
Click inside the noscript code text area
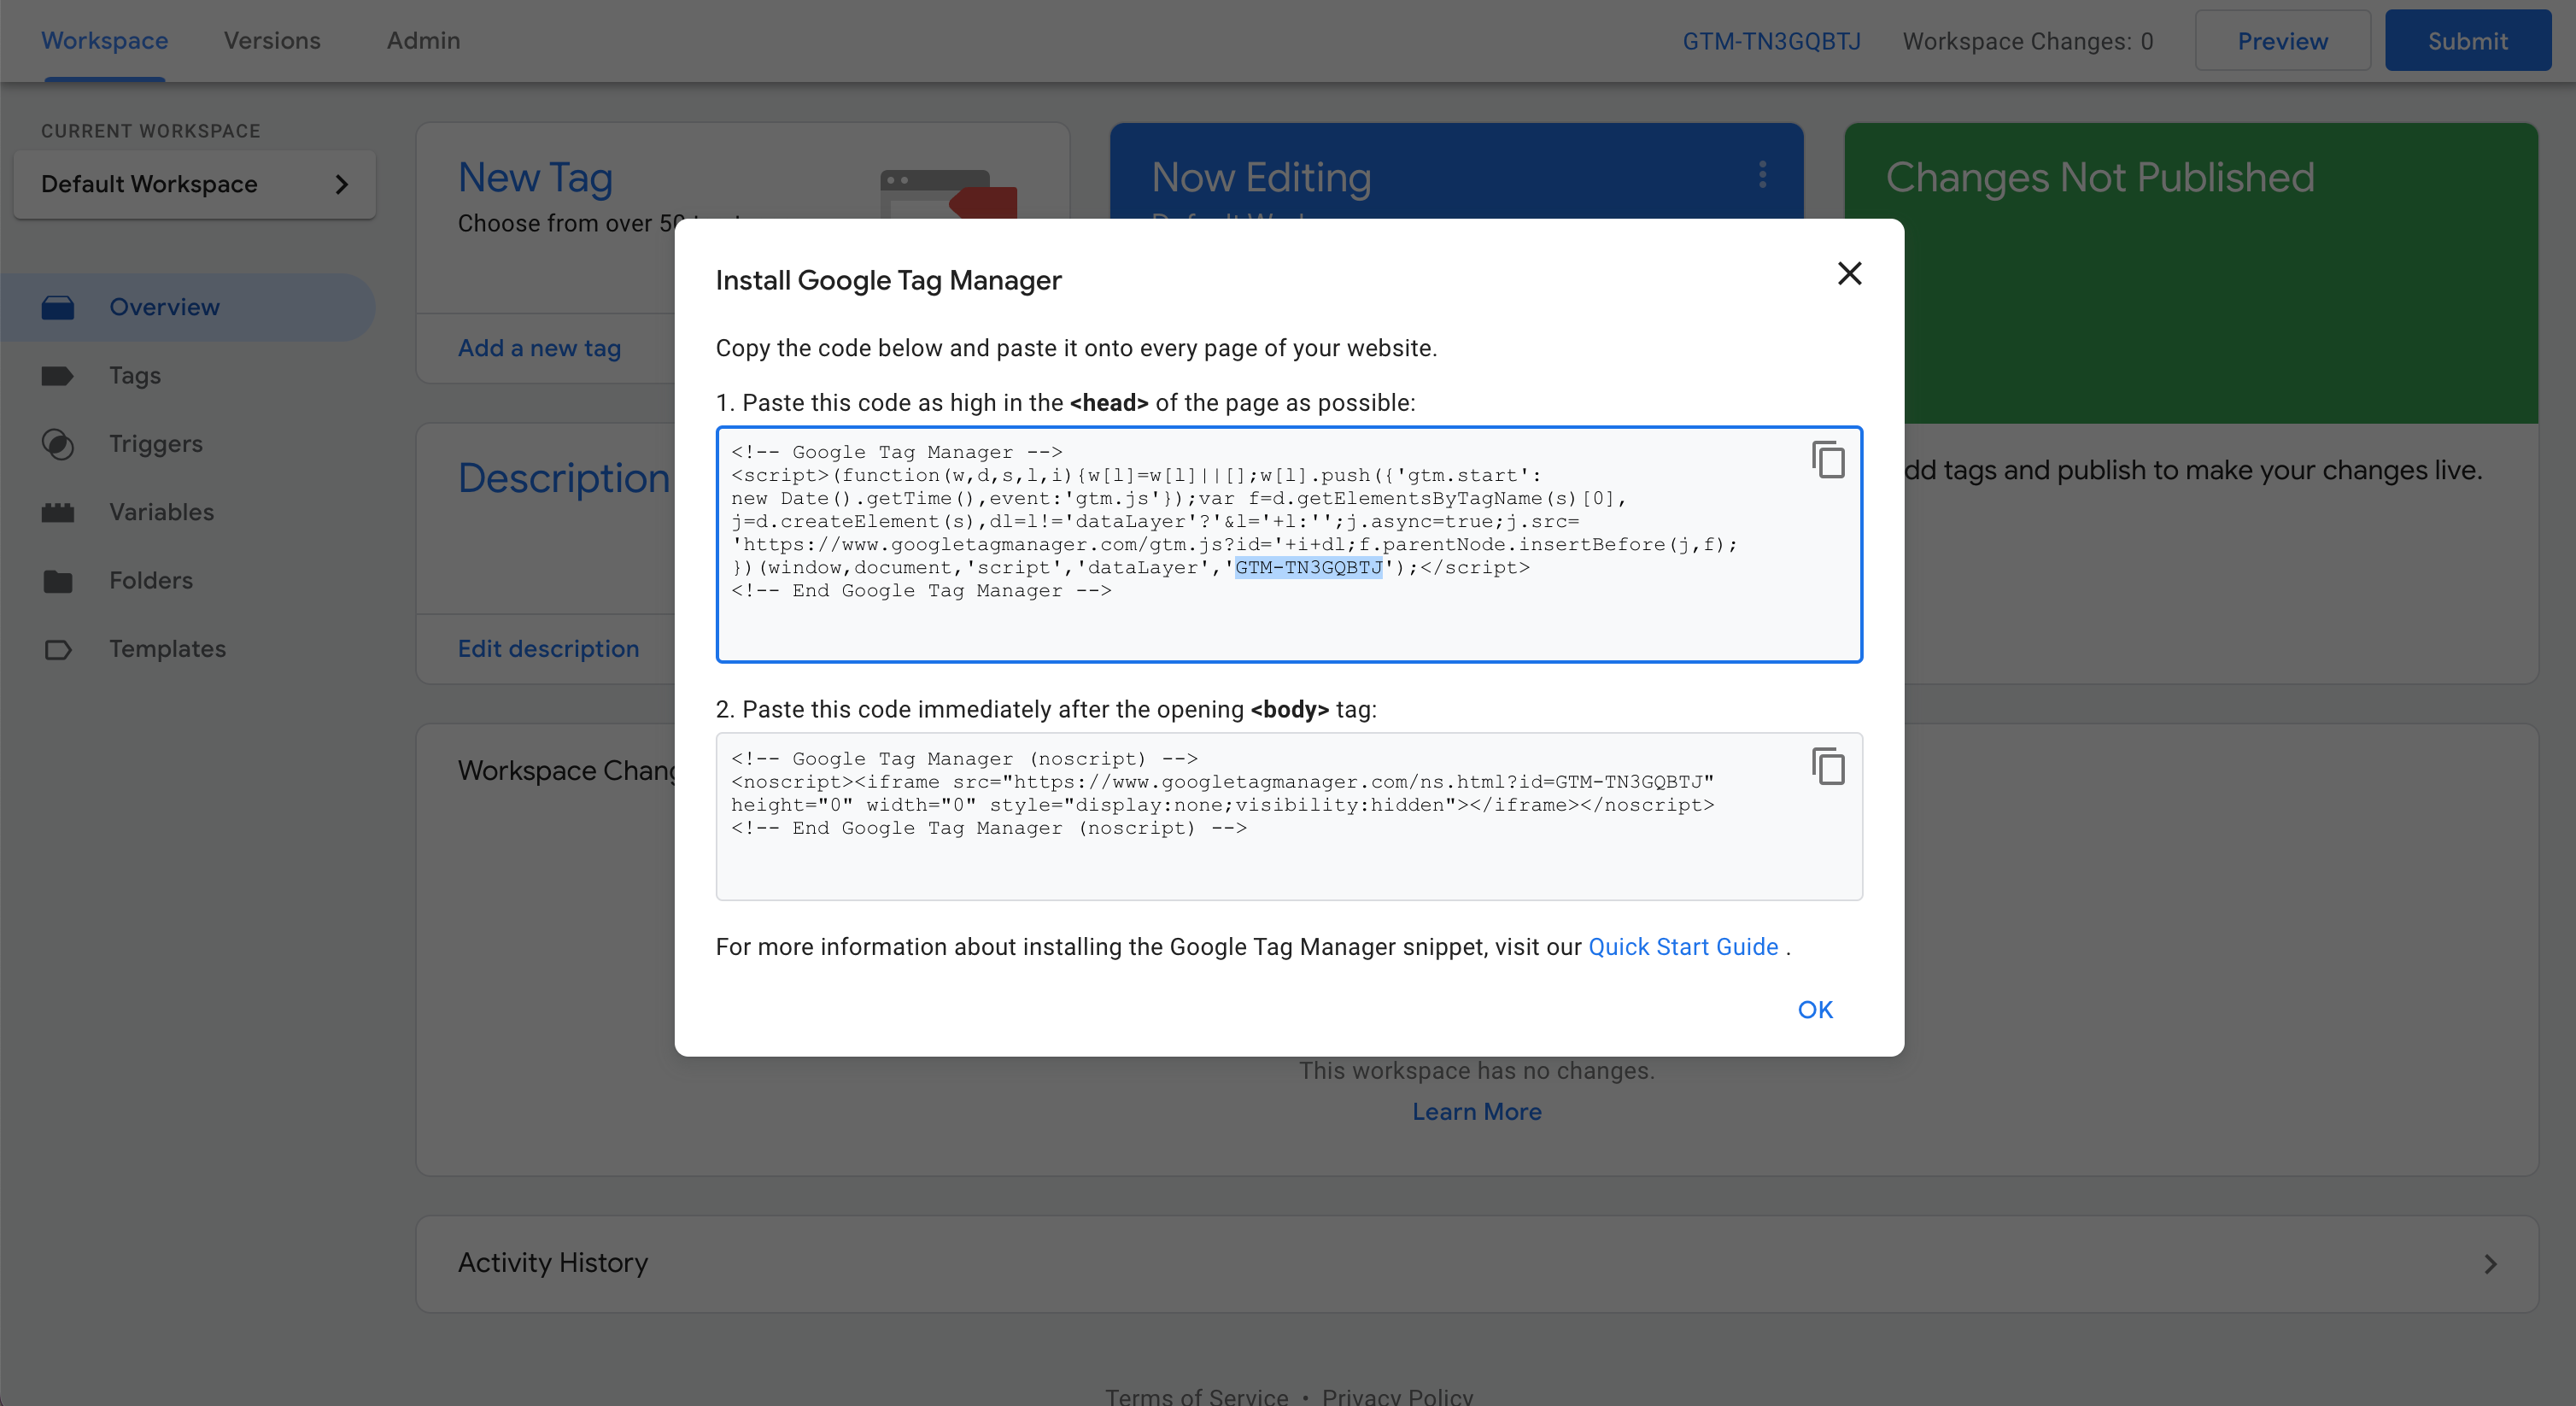[1289, 816]
